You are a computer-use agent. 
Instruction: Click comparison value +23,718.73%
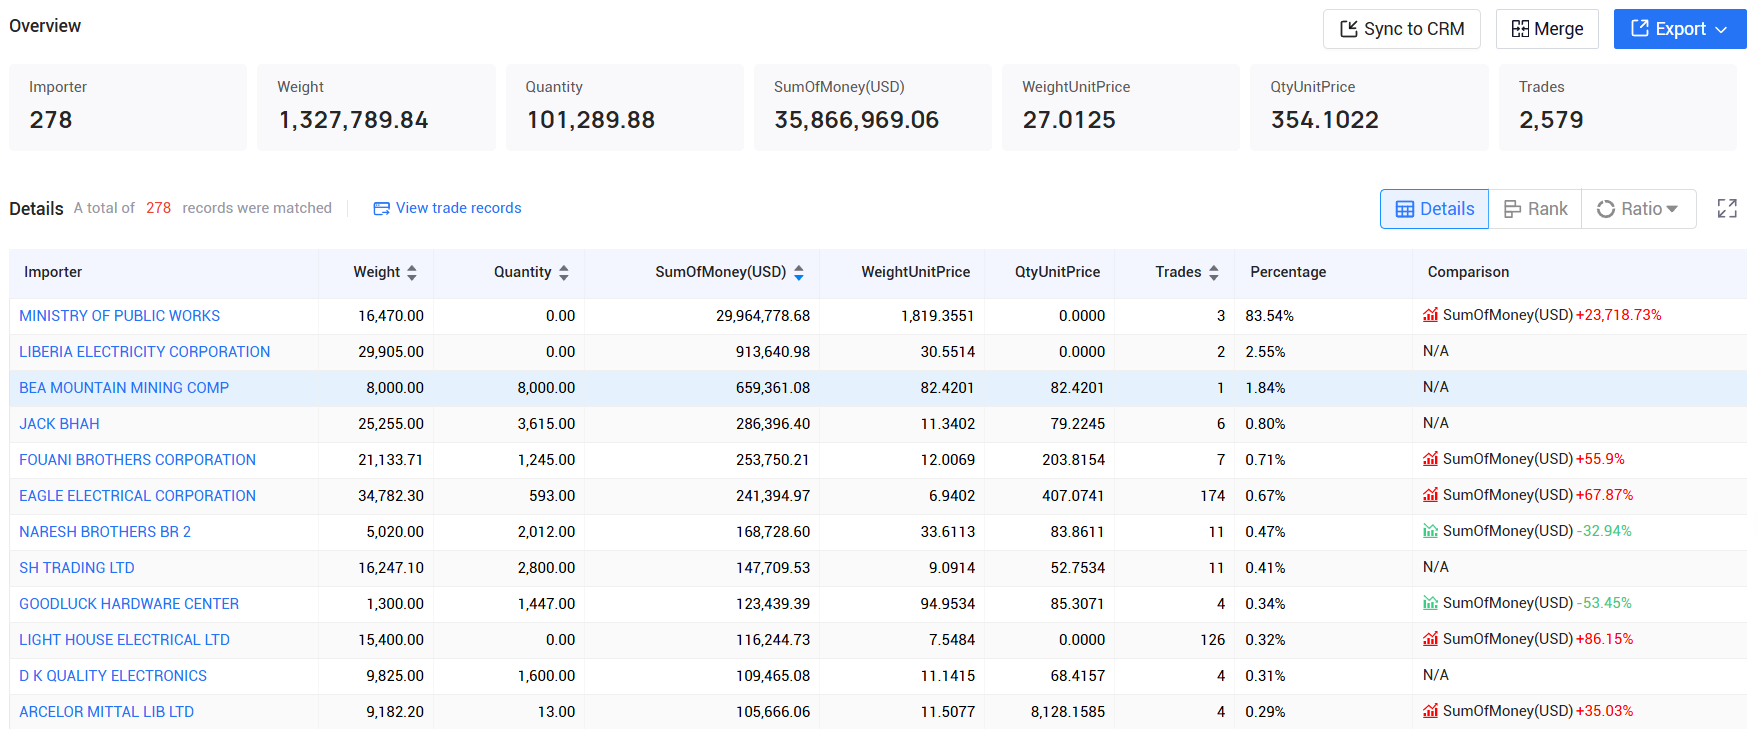[x=1618, y=315]
